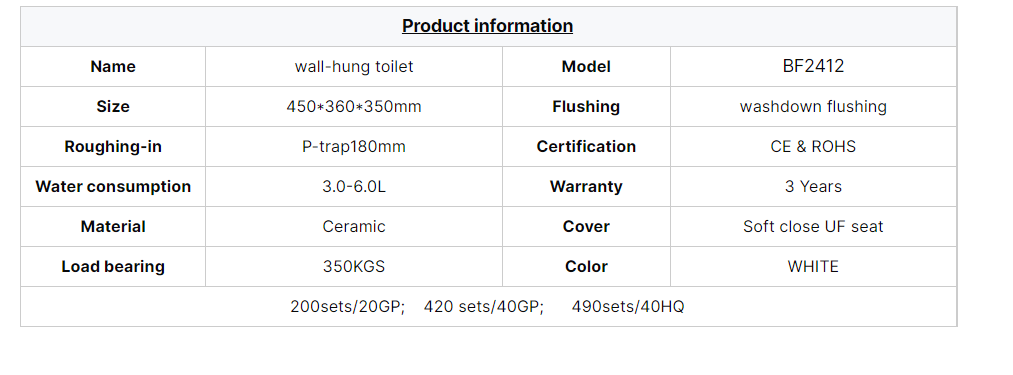Screen dimensions: 1013x375
Task: Click the 450*360*350mm dimensions value
Action: coord(354,107)
